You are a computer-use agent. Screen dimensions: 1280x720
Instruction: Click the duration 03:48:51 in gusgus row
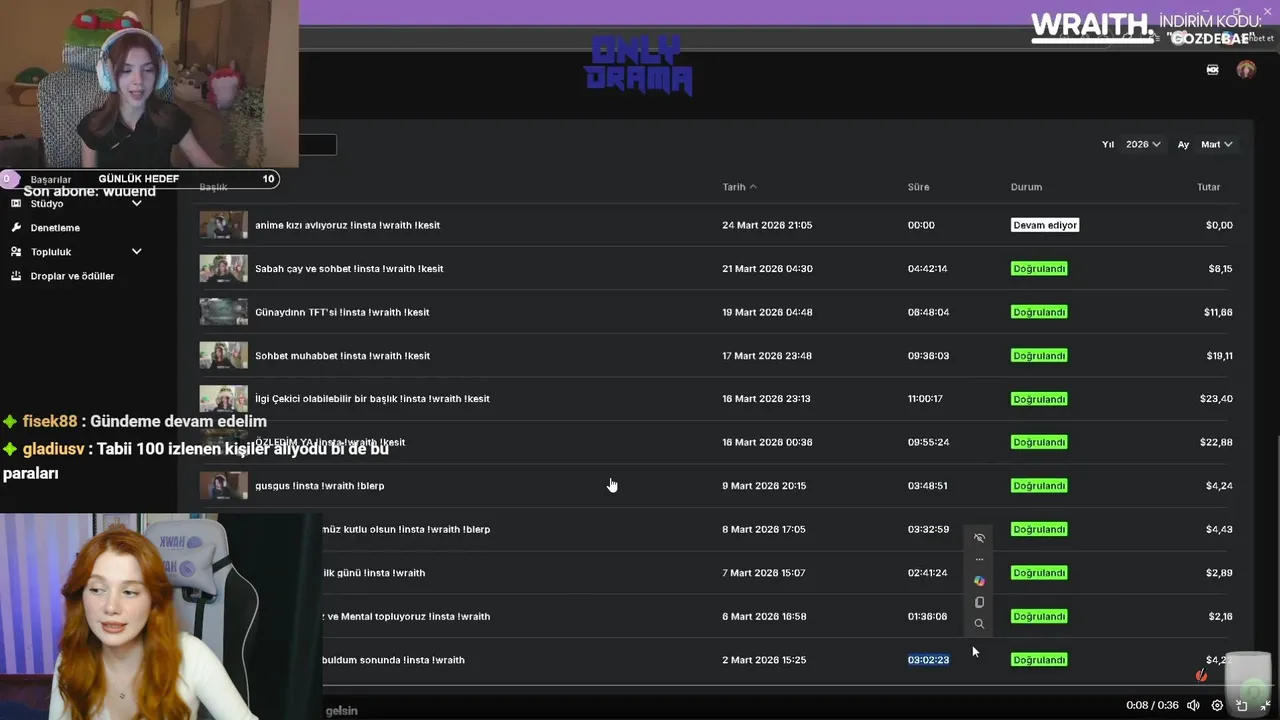(927, 486)
